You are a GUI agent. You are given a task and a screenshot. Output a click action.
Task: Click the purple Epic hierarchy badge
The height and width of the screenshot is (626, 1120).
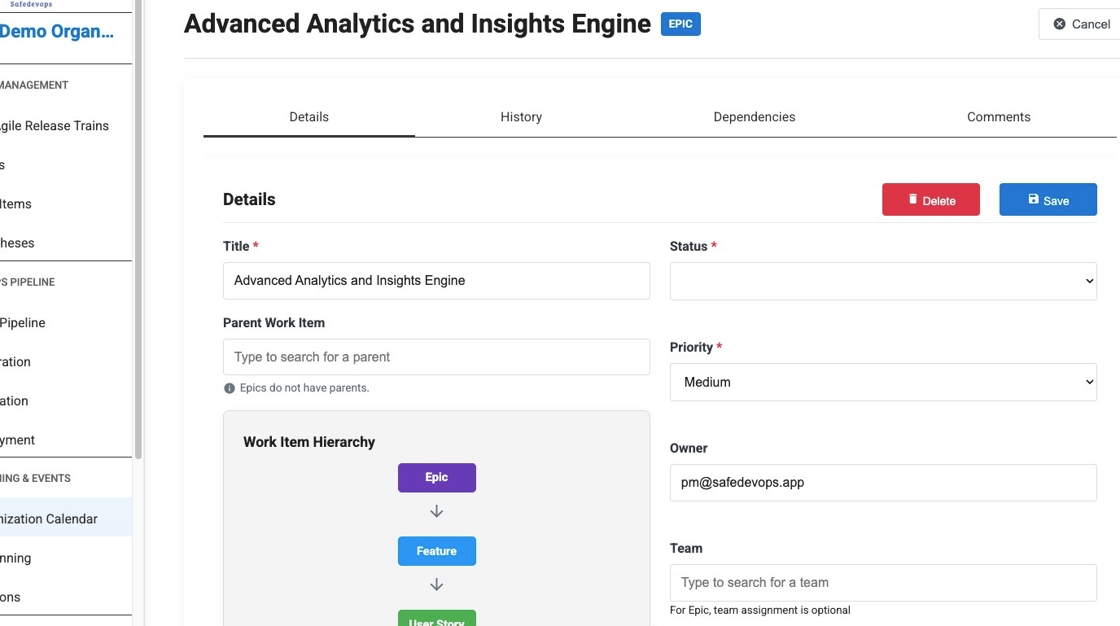pos(436,477)
